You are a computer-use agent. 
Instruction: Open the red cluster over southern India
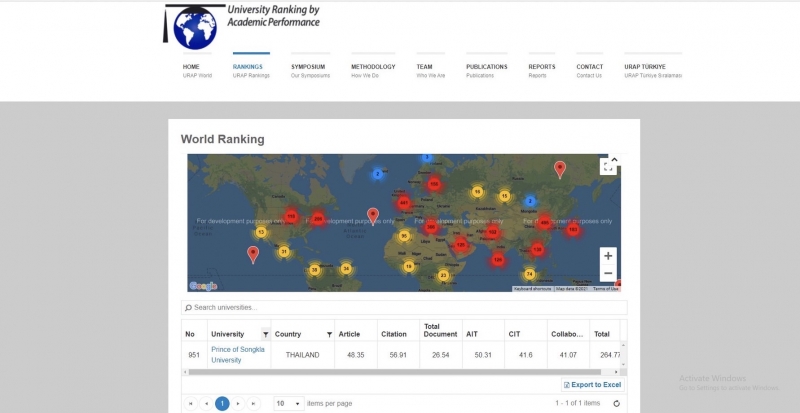tap(498, 260)
